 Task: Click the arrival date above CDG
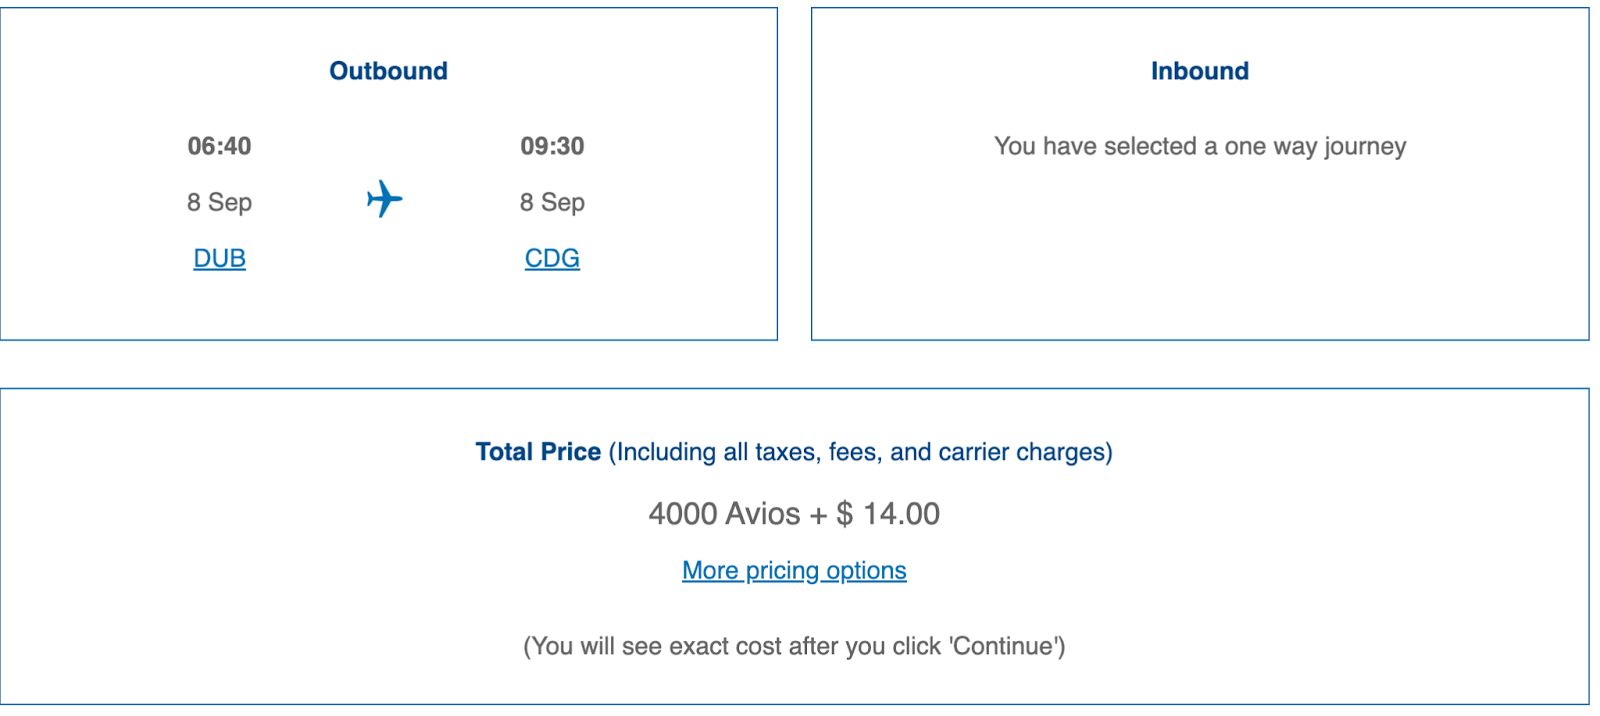click(552, 202)
